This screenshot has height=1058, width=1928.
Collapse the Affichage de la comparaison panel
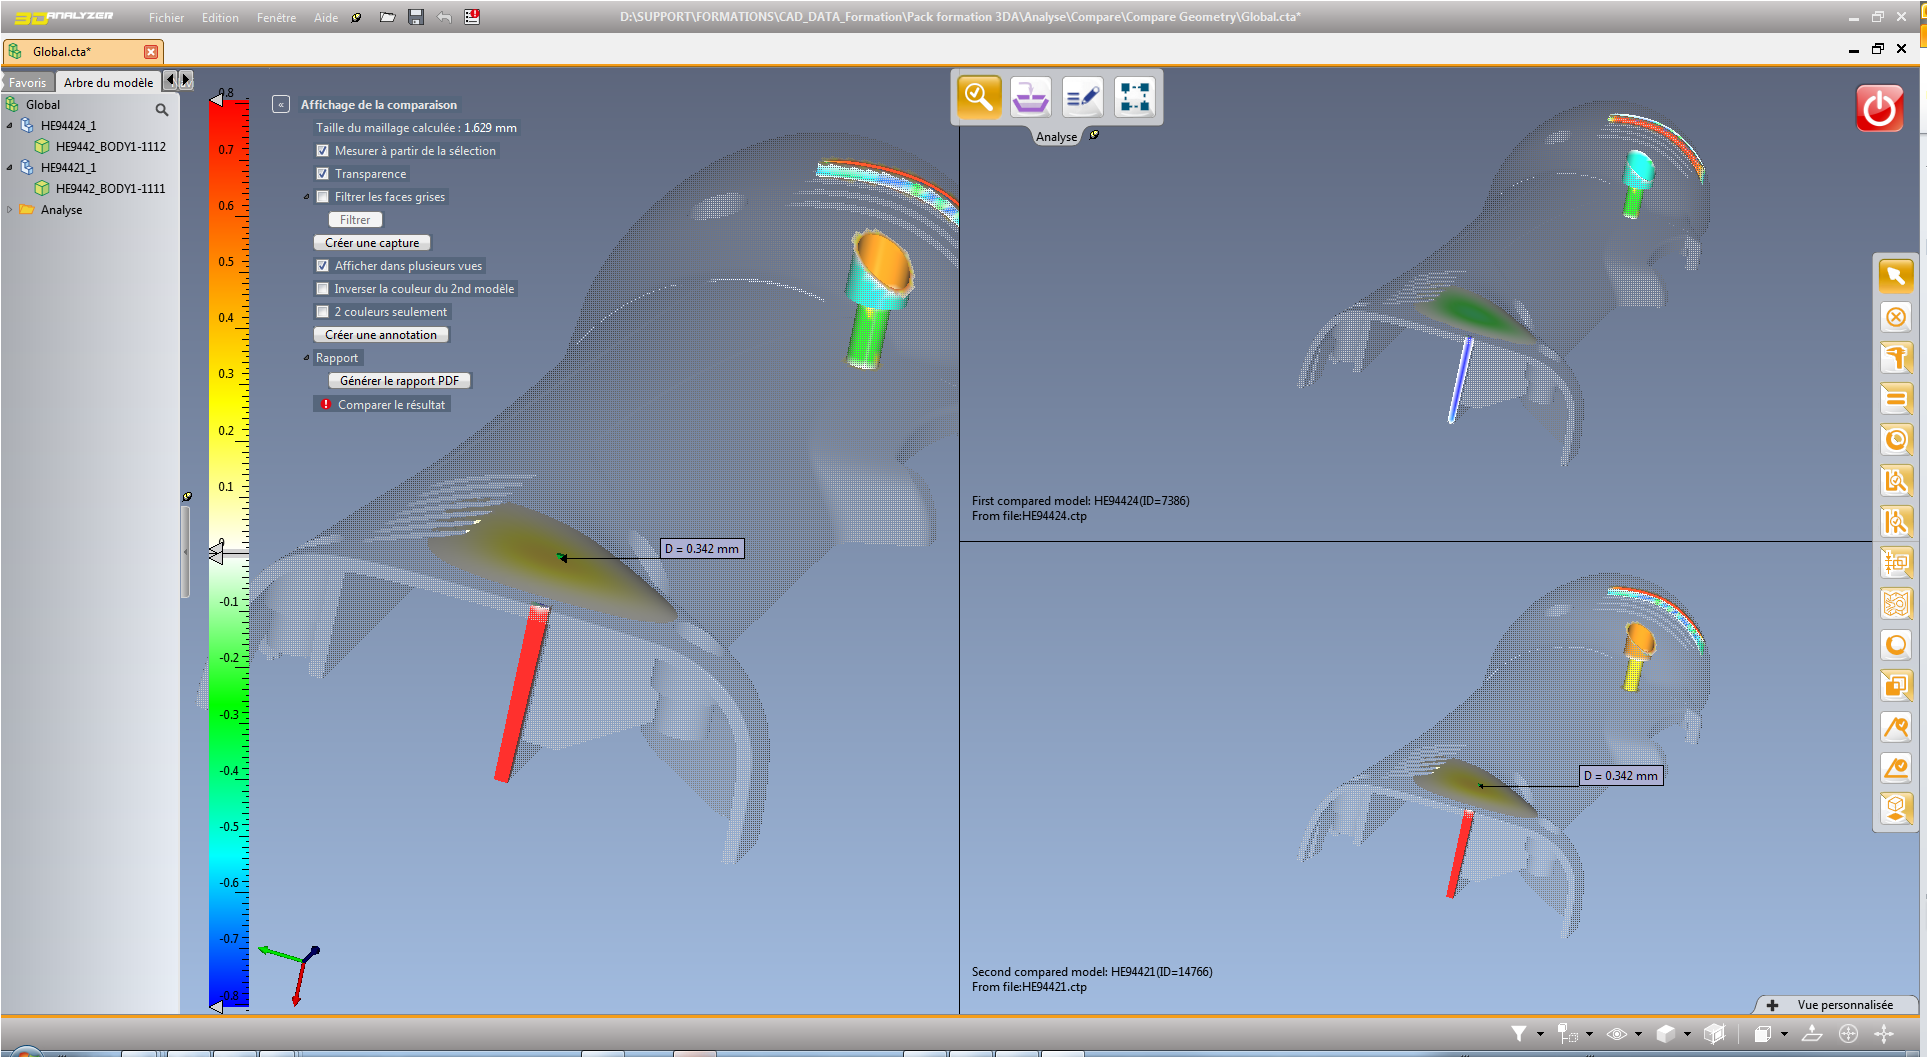point(279,103)
